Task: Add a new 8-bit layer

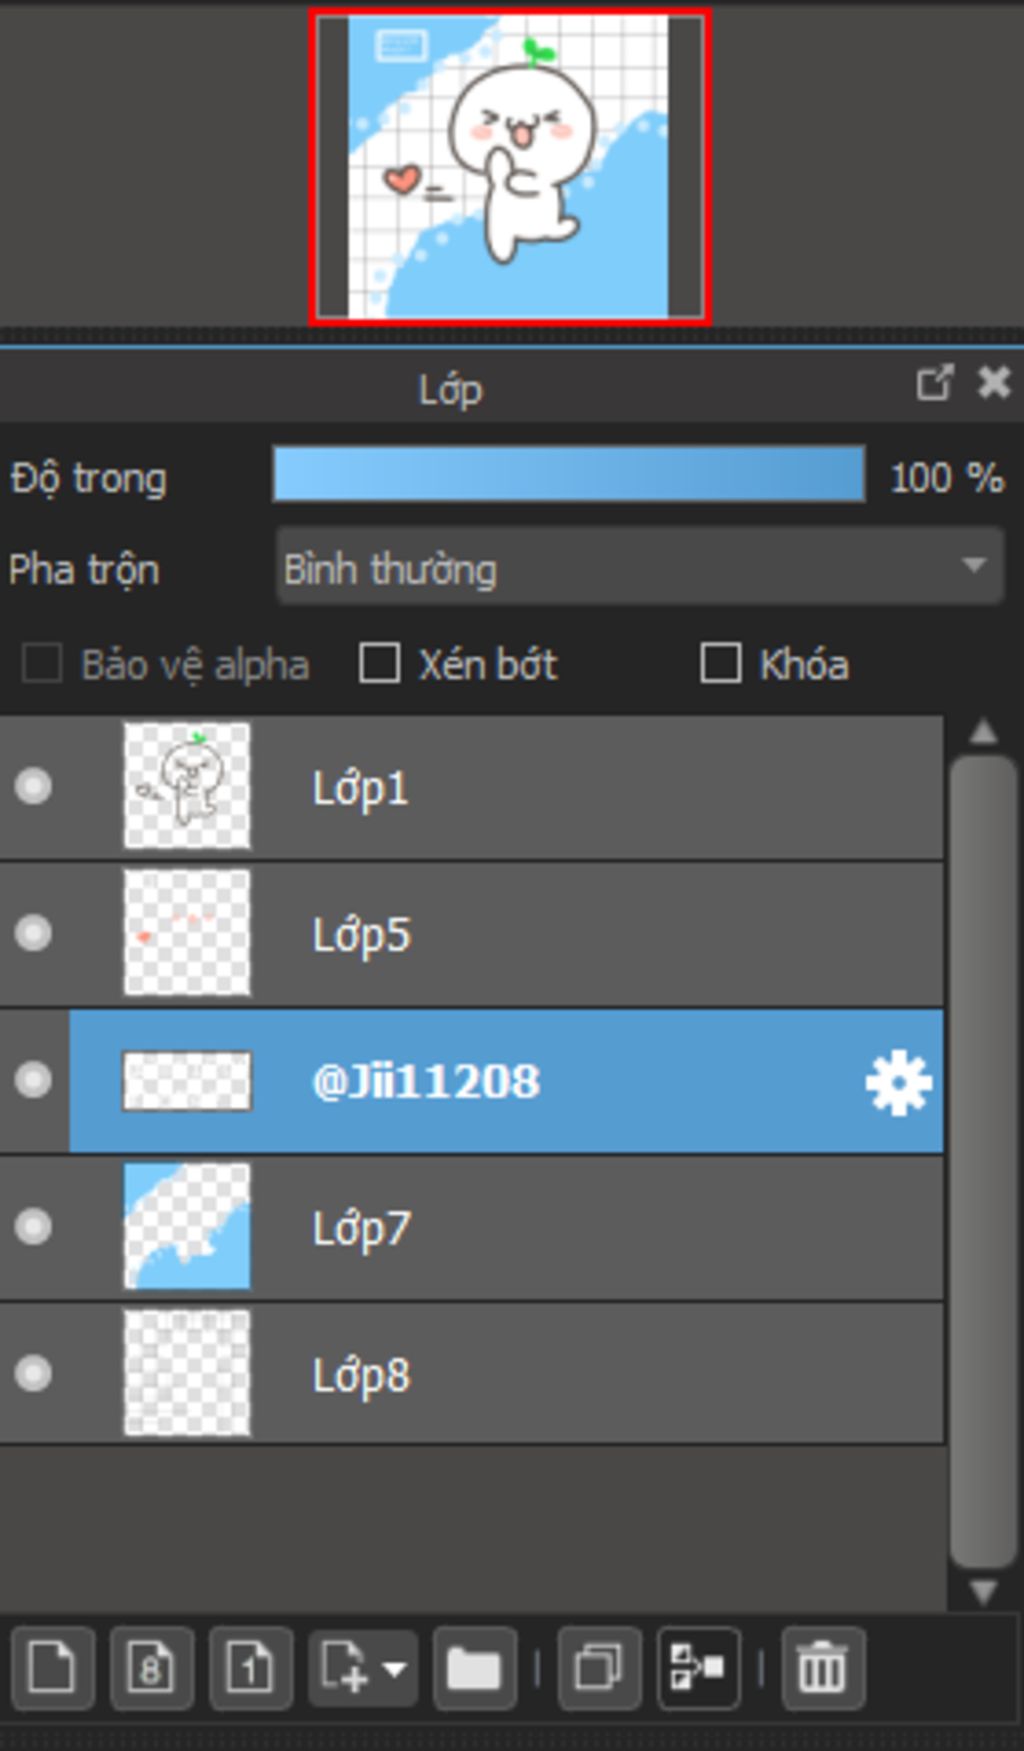Action: pyautogui.click(x=151, y=1668)
